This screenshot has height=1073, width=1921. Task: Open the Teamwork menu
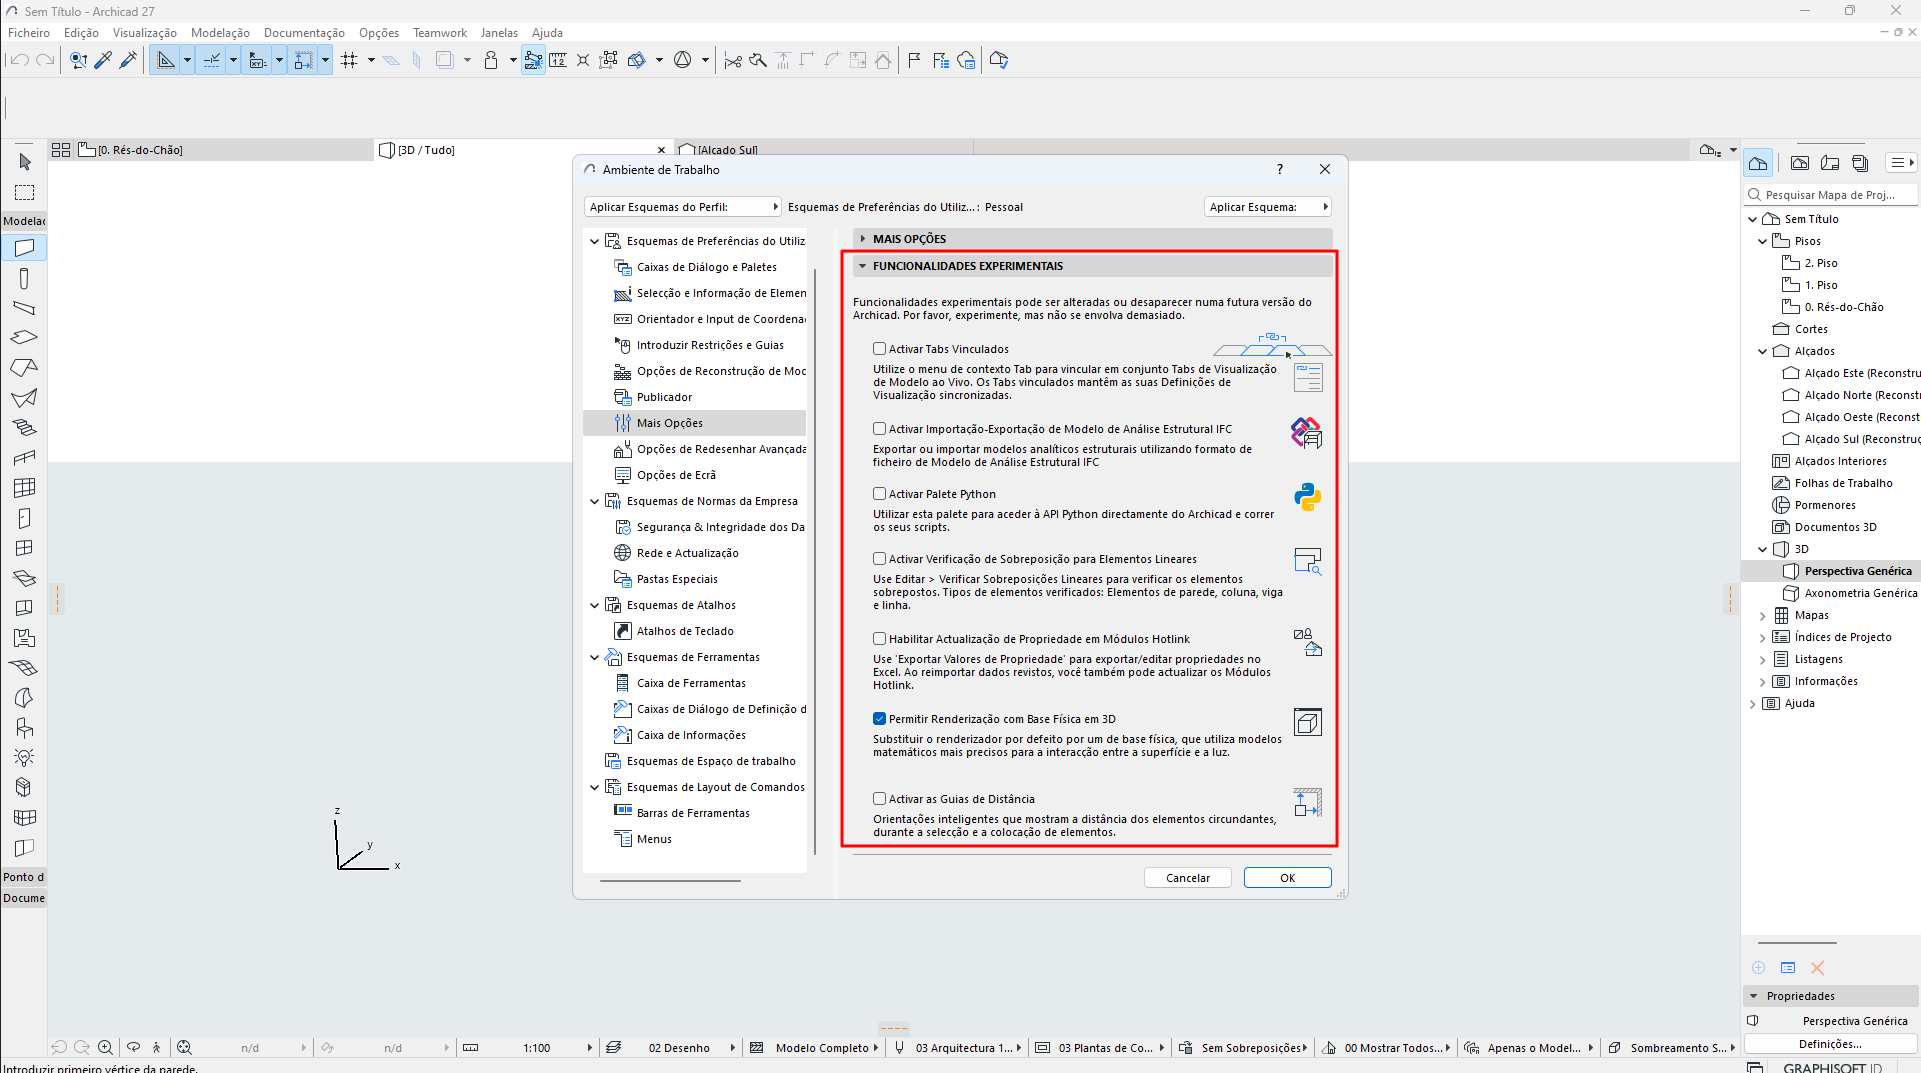coord(440,33)
